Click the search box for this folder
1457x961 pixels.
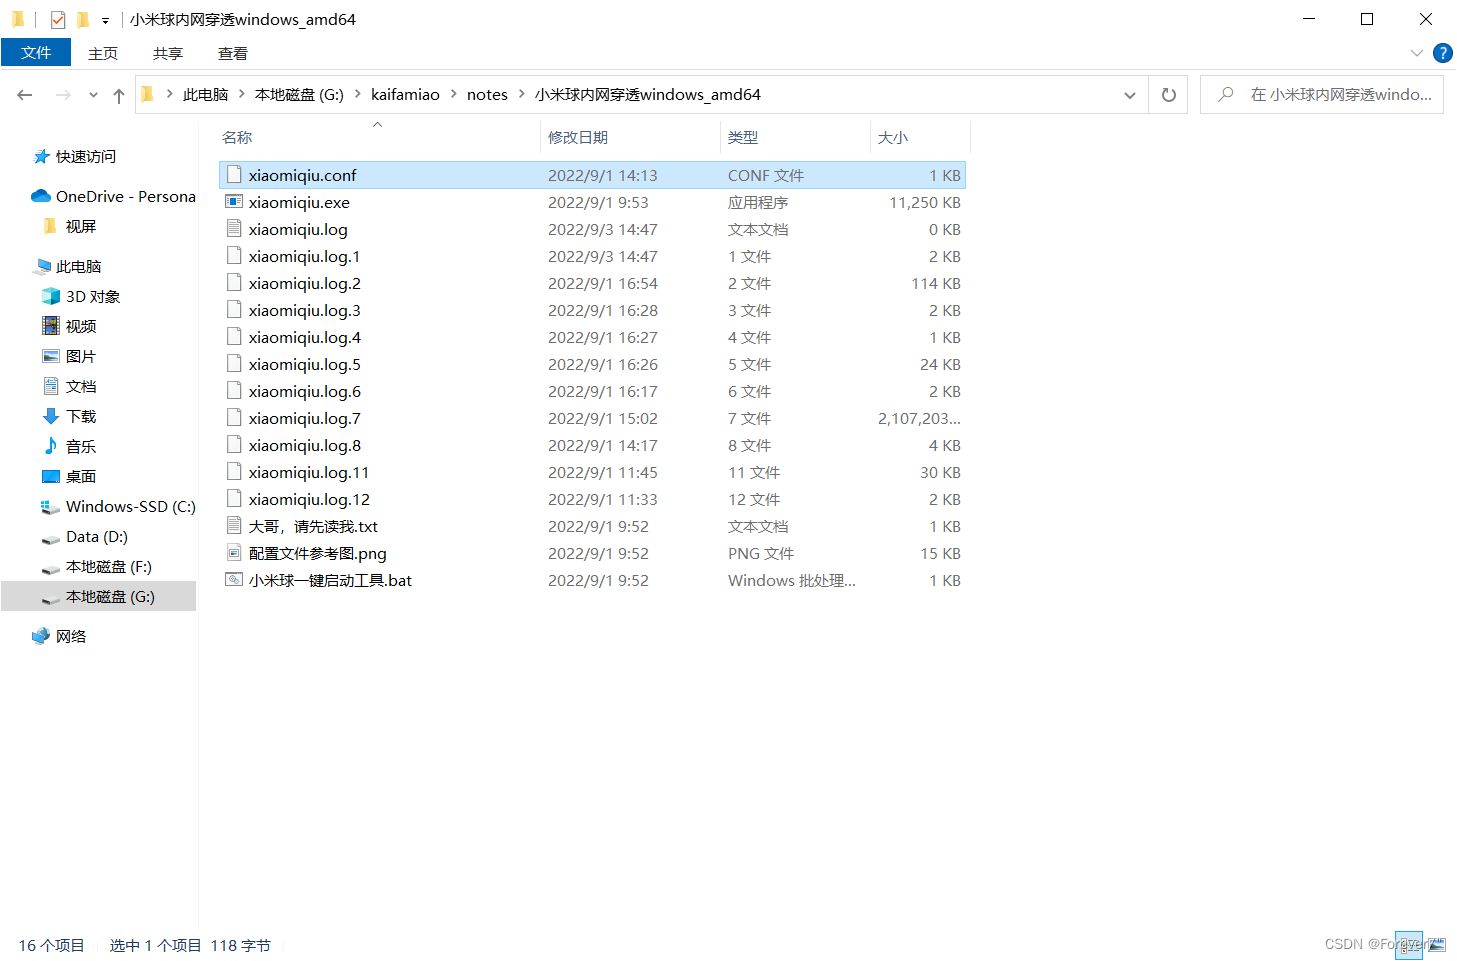[1322, 95]
